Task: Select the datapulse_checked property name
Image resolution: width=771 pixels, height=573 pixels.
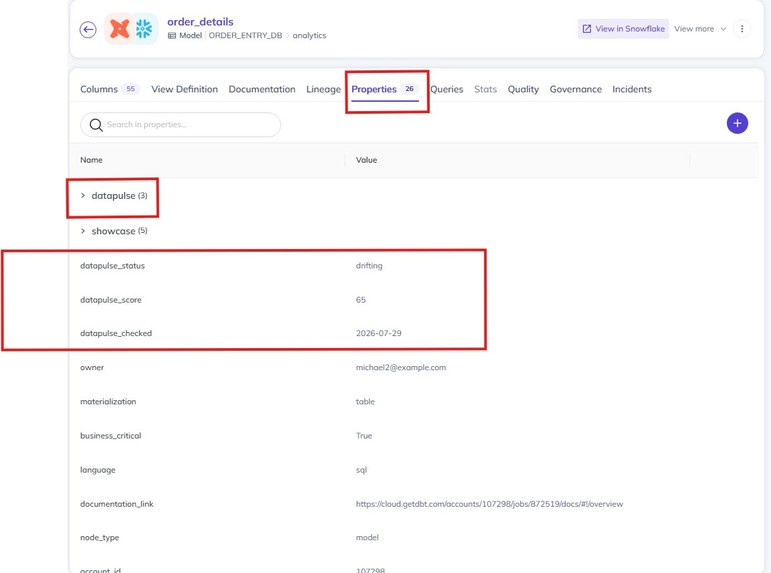Action: tap(116, 333)
